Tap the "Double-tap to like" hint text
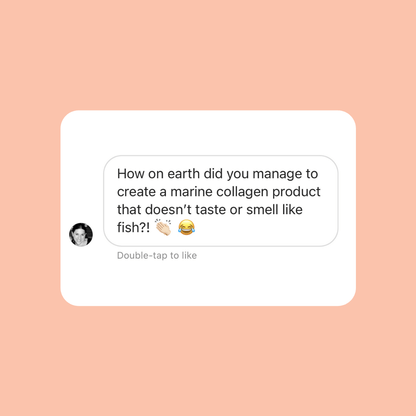Screen dimensions: 416x416 tap(157, 256)
